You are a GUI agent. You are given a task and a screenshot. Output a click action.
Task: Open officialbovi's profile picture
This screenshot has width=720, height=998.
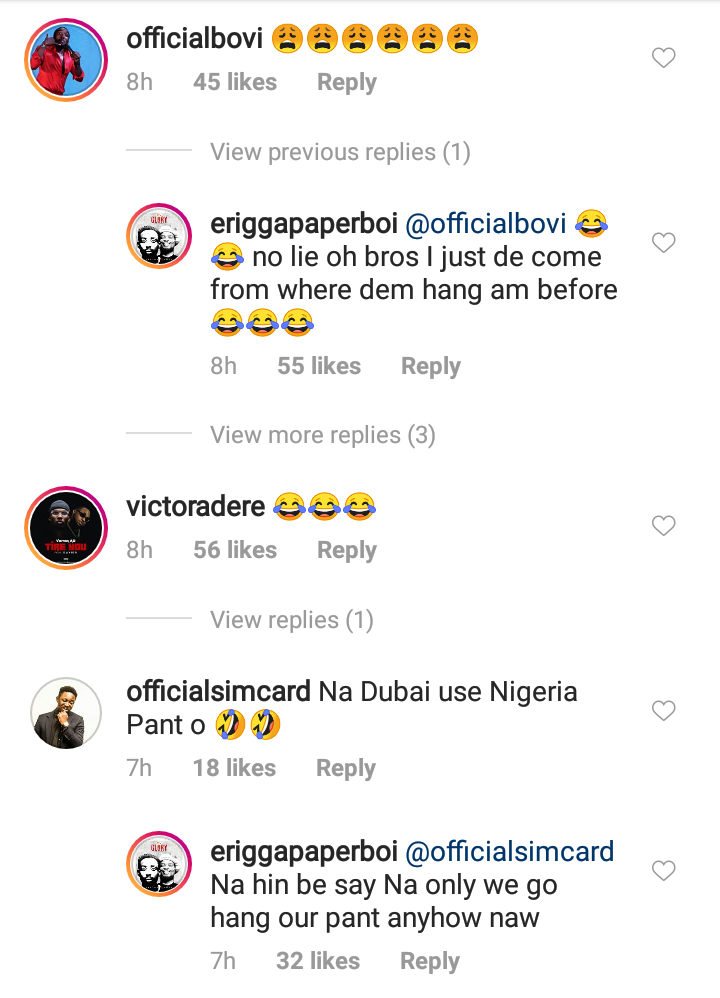(x=65, y=58)
